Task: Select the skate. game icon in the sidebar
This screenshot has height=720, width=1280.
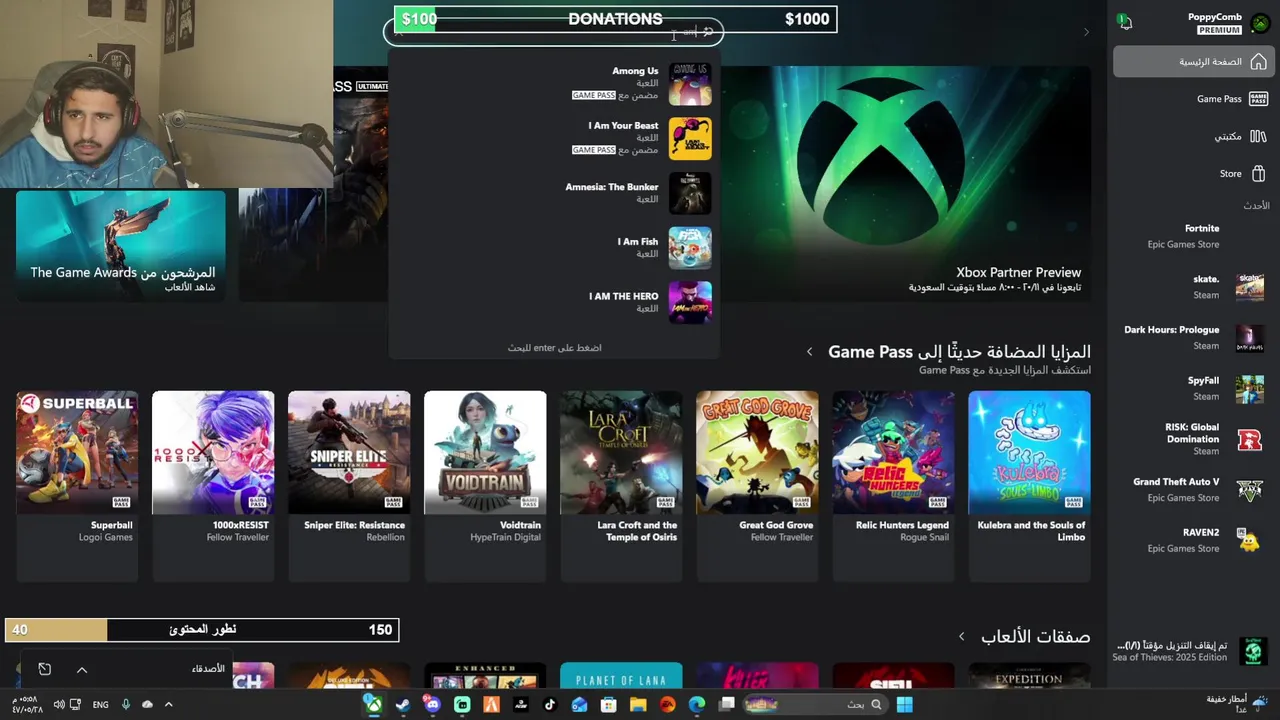Action: coord(1250,287)
